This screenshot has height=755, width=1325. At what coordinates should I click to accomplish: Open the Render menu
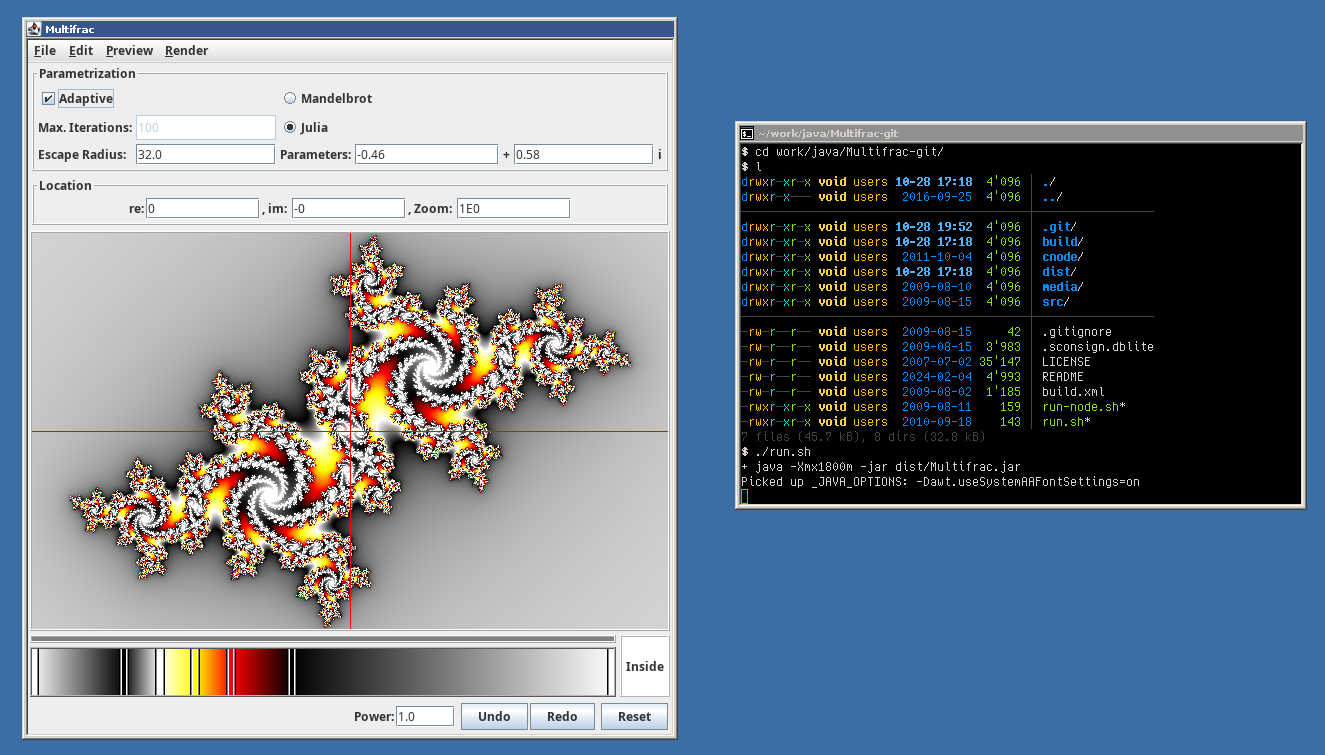[186, 51]
